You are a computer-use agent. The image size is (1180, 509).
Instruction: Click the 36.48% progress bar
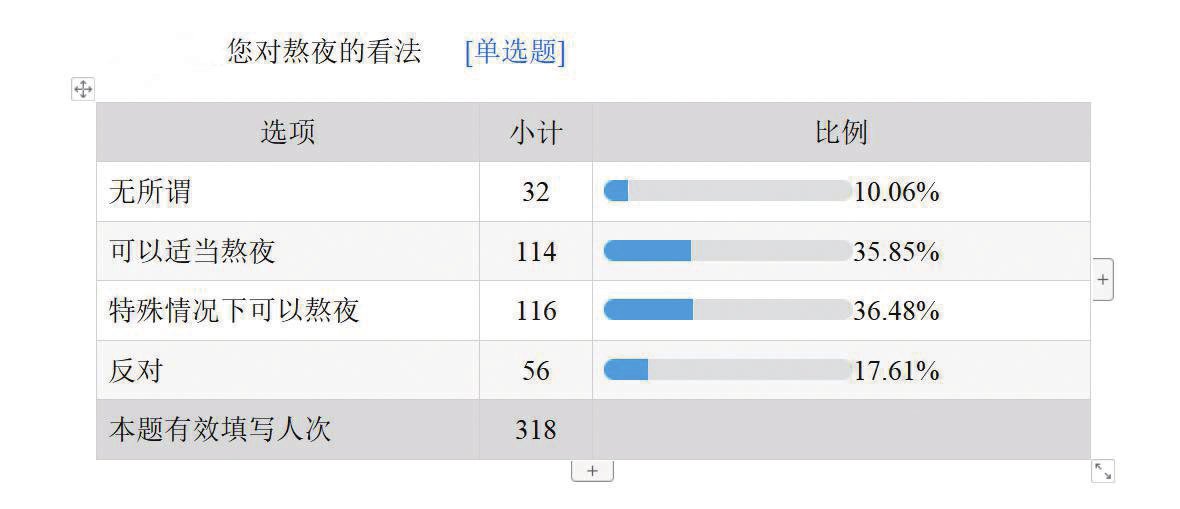[727, 310]
